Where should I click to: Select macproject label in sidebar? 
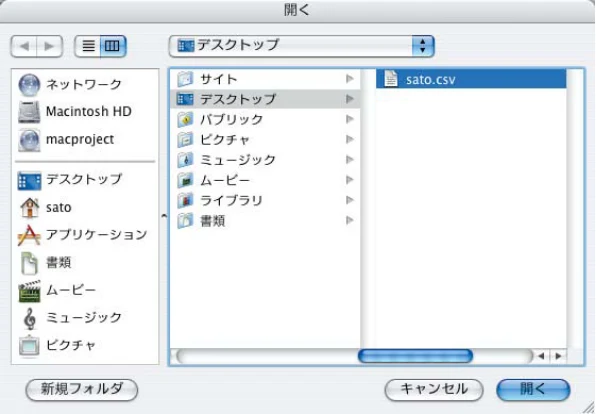click(80, 140)
